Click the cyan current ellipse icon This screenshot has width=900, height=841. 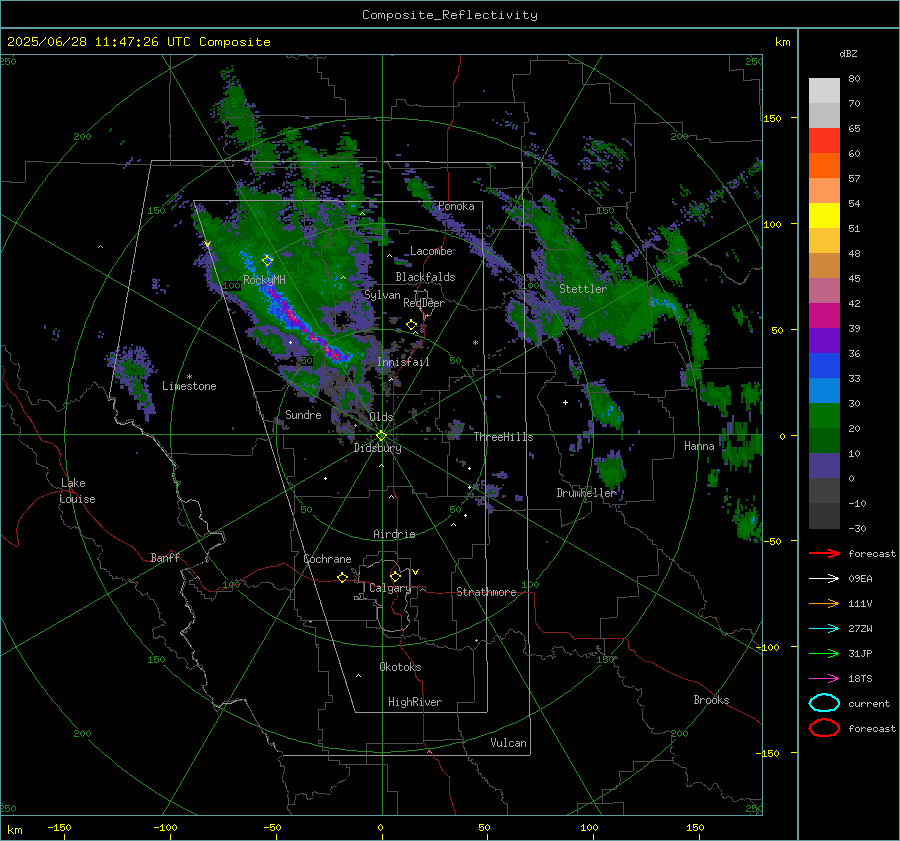click(x=824, y=703)
